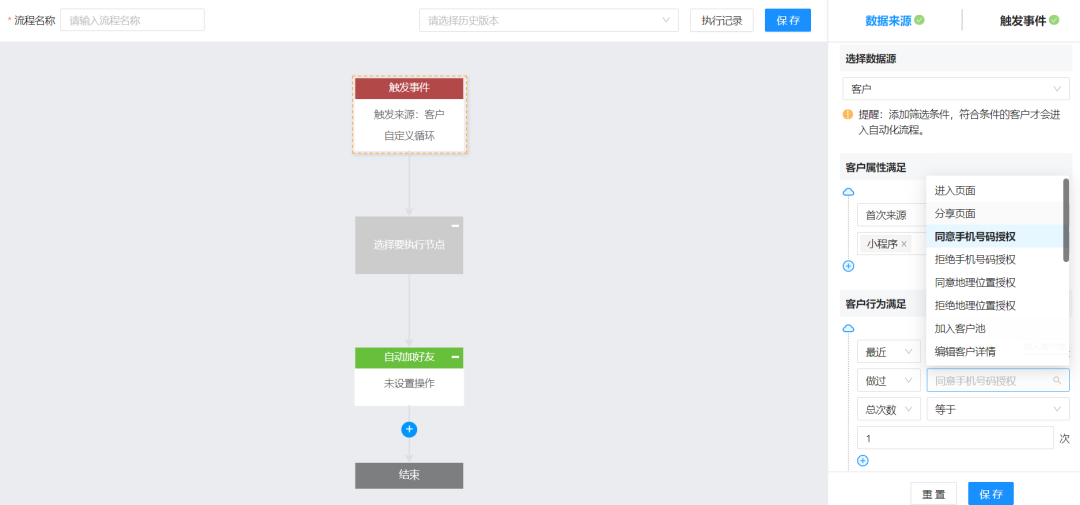
Task: Switch to the 触发事件 tab
Action: pyautogui.click(x=1022, y=21)
